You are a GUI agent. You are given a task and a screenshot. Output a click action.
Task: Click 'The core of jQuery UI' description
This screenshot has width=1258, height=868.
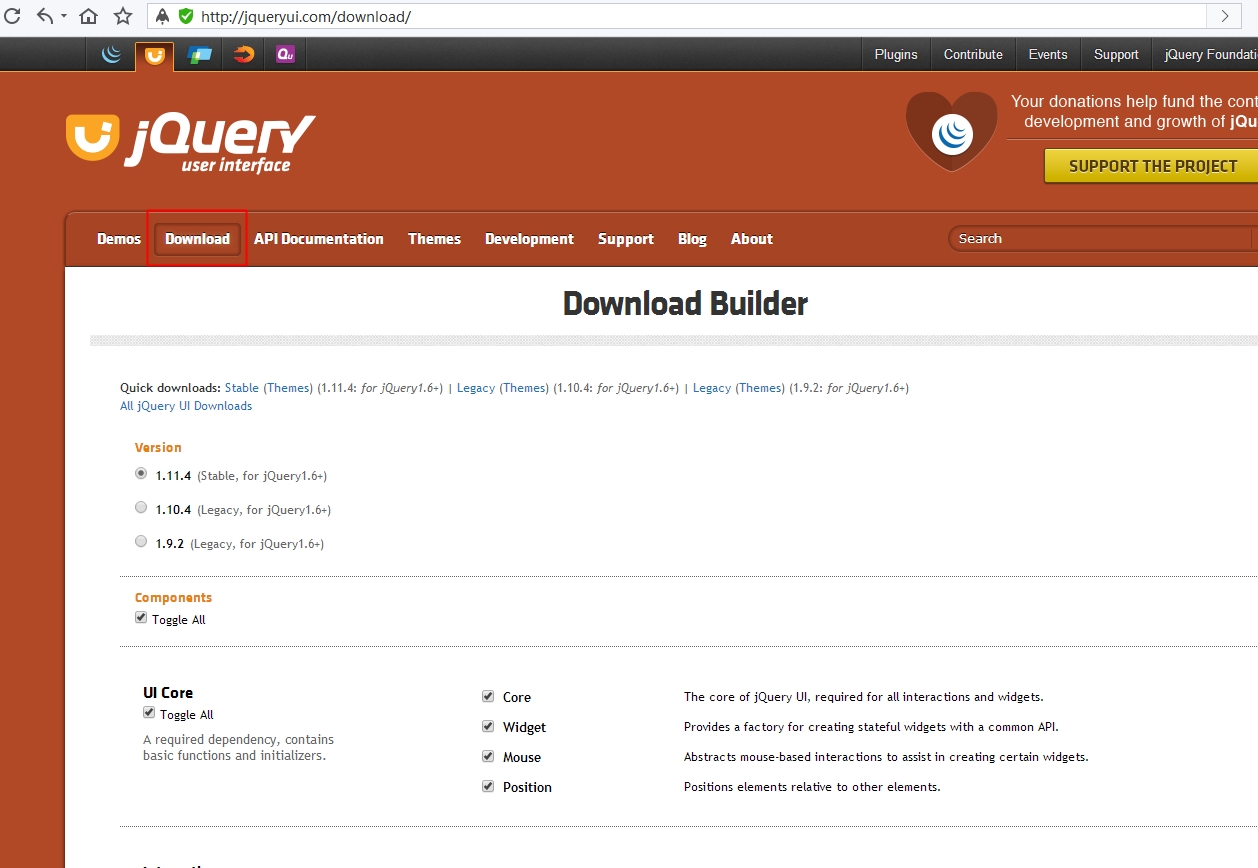point(863,697)
